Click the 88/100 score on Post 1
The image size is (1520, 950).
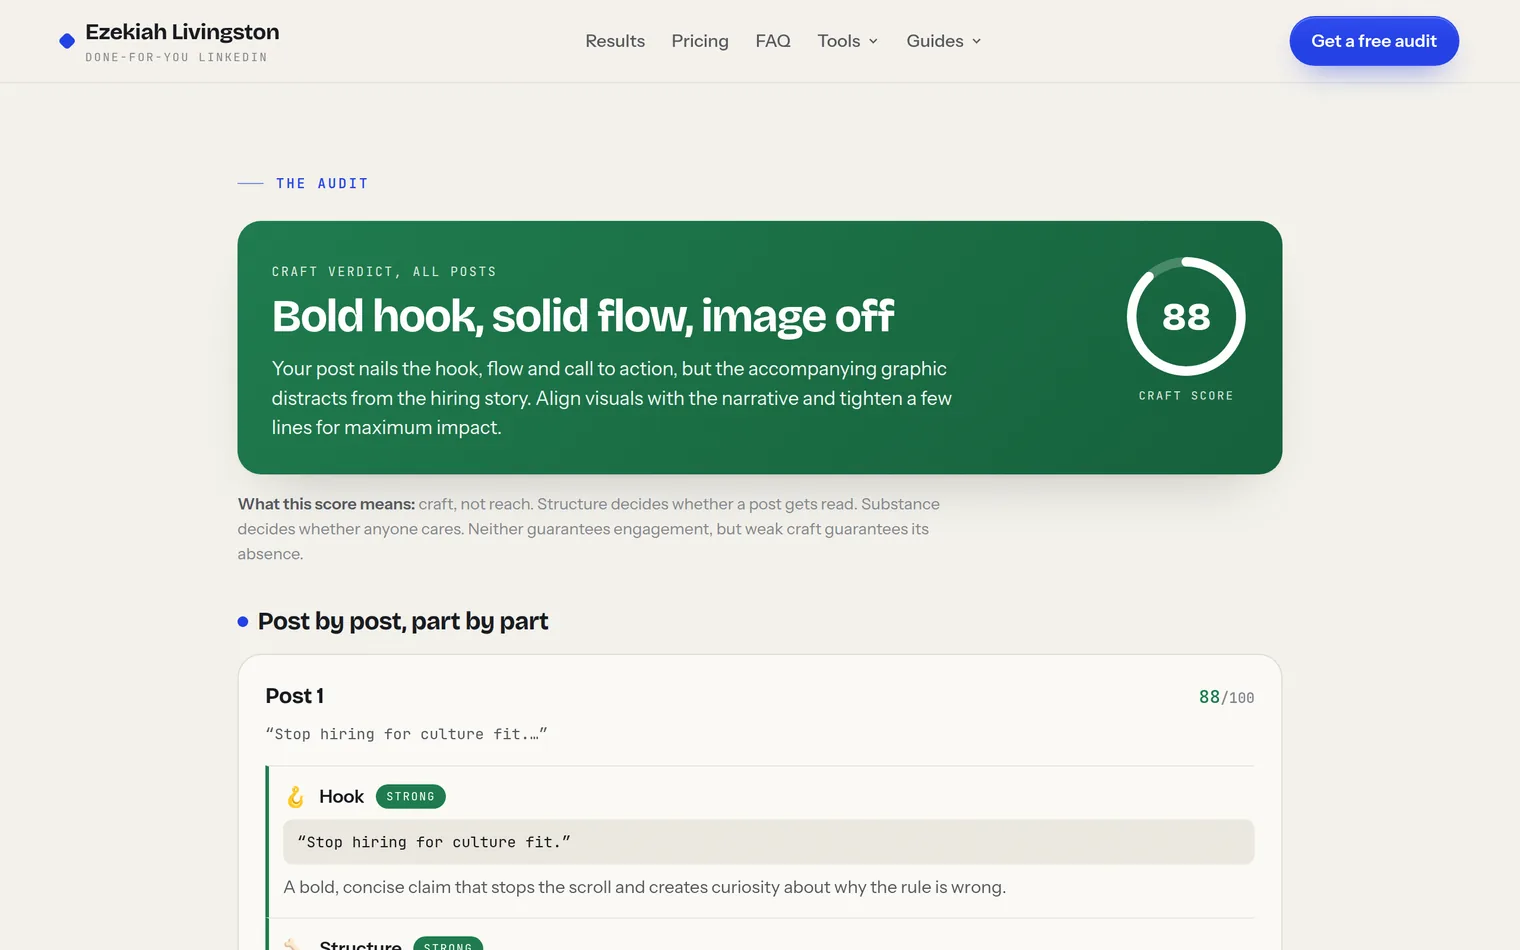1226,697
